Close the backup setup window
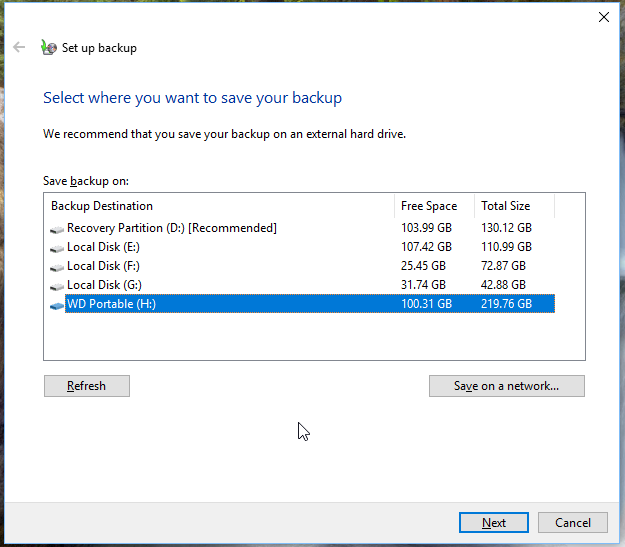This screenshot has height=547, width=625. coord(603,17)
